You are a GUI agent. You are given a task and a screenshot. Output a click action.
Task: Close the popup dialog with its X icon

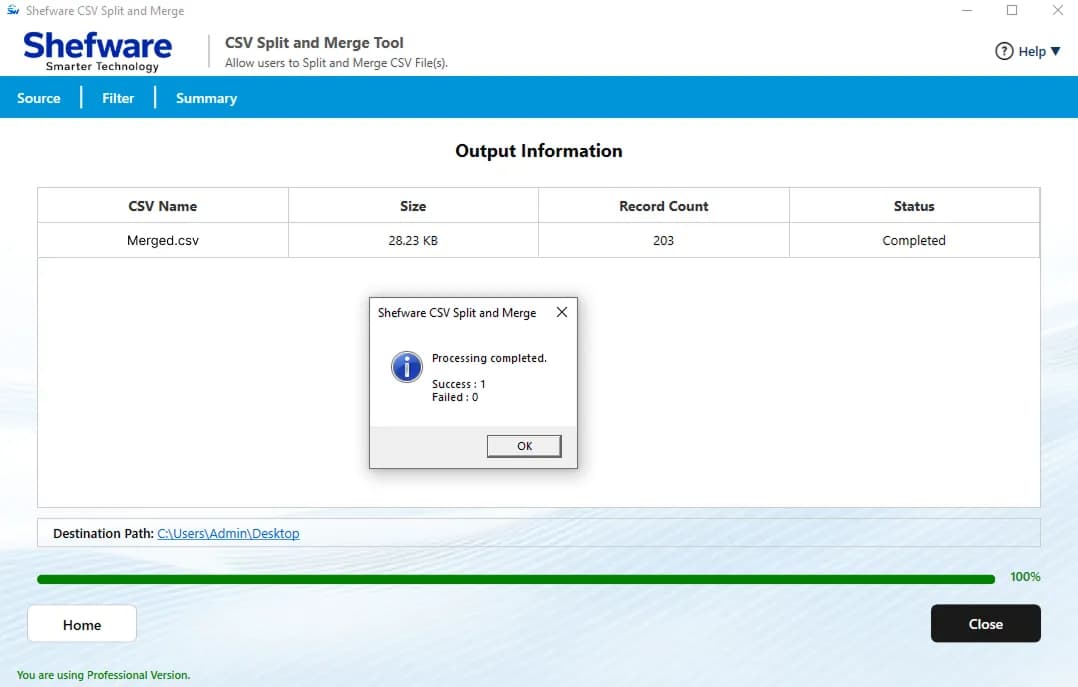point(562,312)
